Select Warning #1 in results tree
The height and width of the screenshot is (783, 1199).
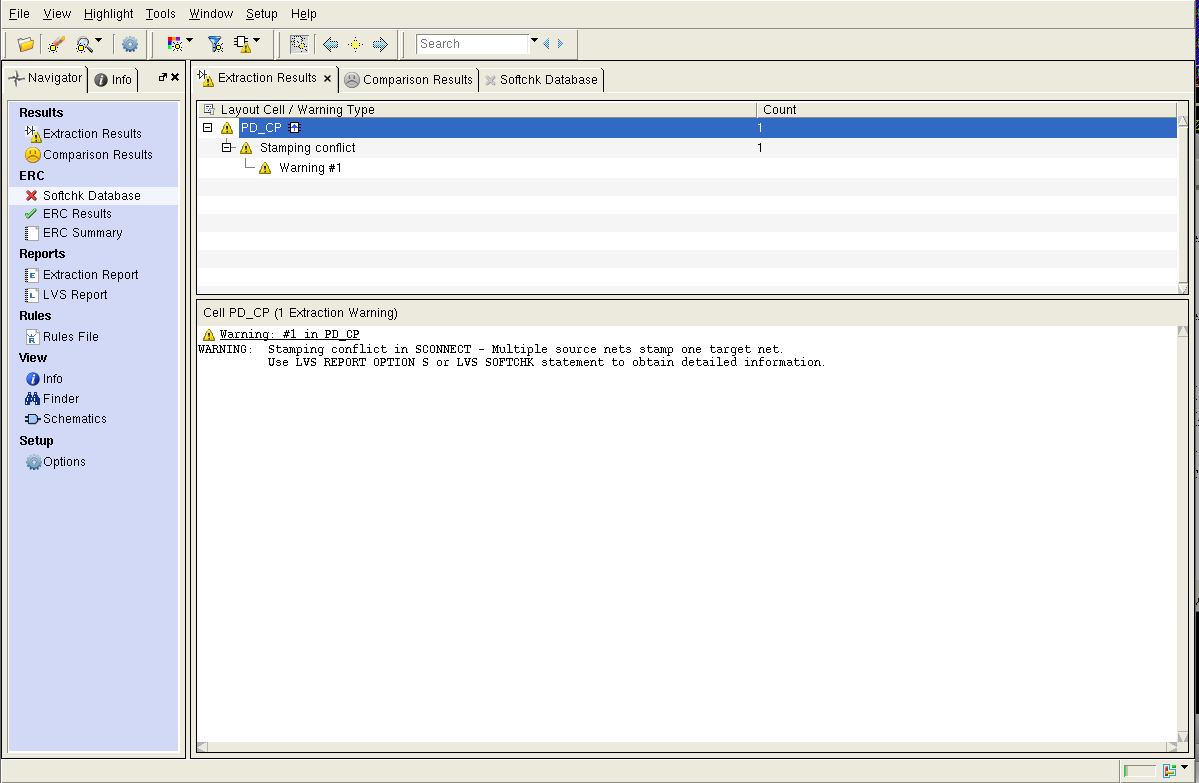pos(310,168)
